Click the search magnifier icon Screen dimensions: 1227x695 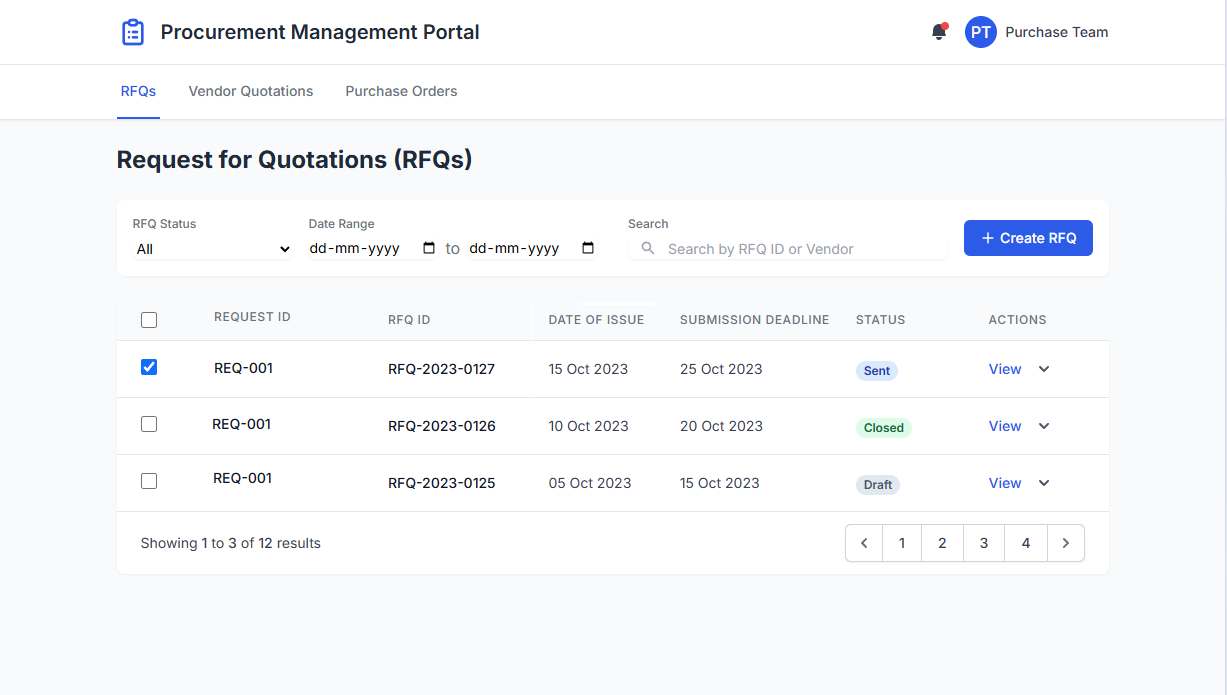tap(648, 248)
